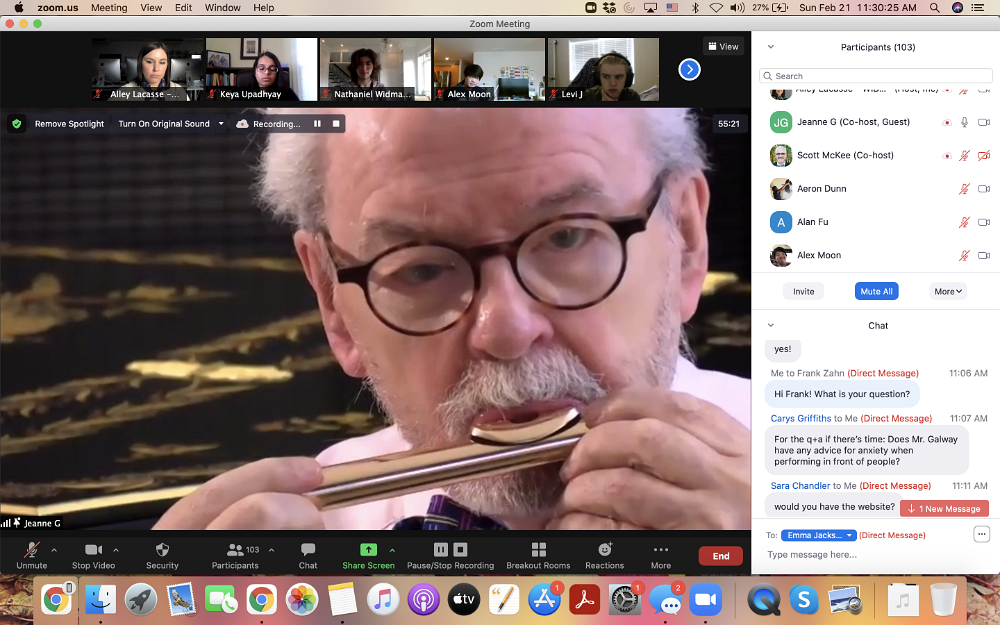Open the Window menu

coord(223,8)
